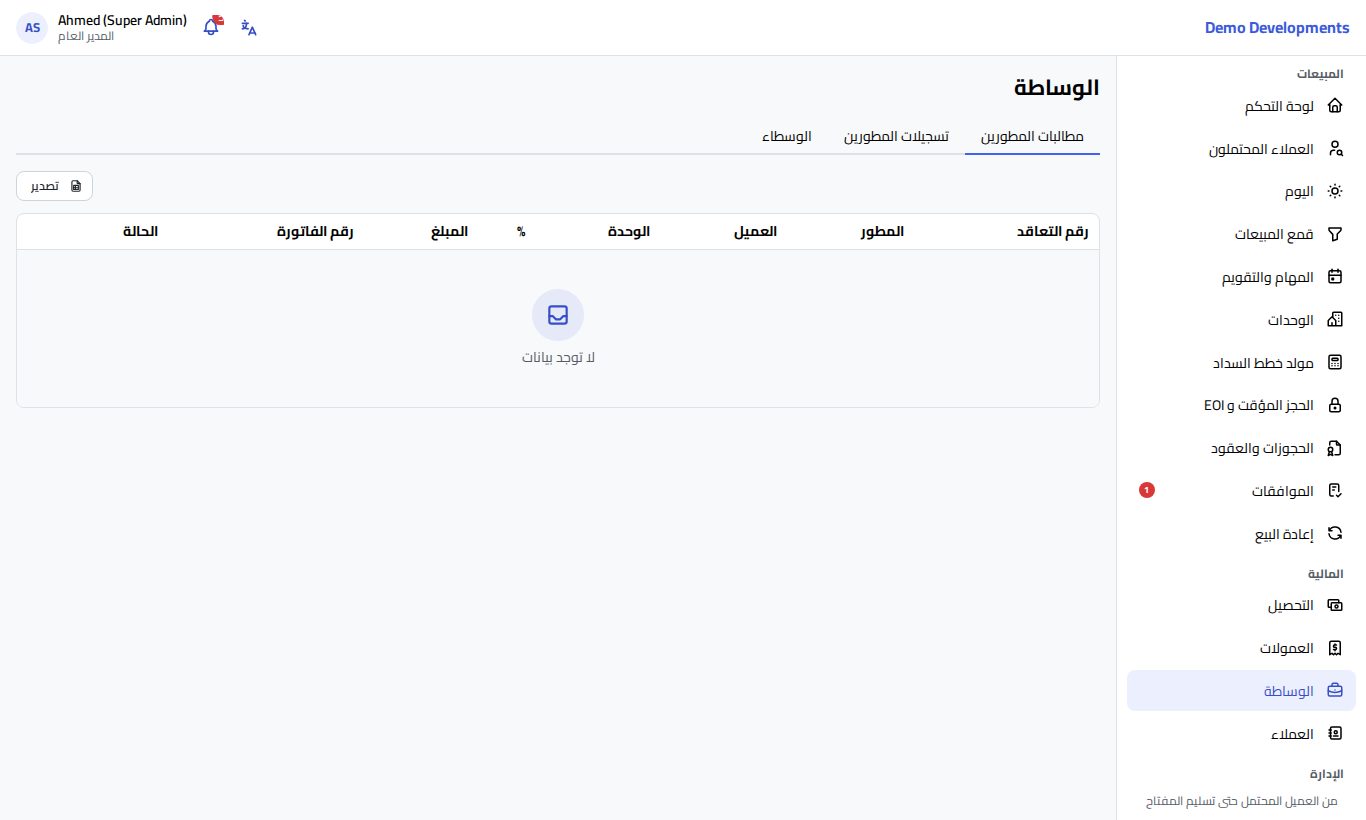Click the رقم الفاتورة column header
The height and width of the screenshot is (820, 1366).
315,232
